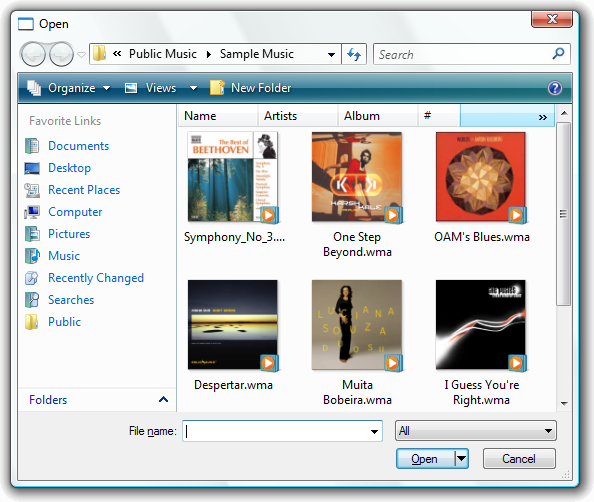Click the scrollbar down arrow
This screenshot has height=502, width=594.
click(564, 403)
